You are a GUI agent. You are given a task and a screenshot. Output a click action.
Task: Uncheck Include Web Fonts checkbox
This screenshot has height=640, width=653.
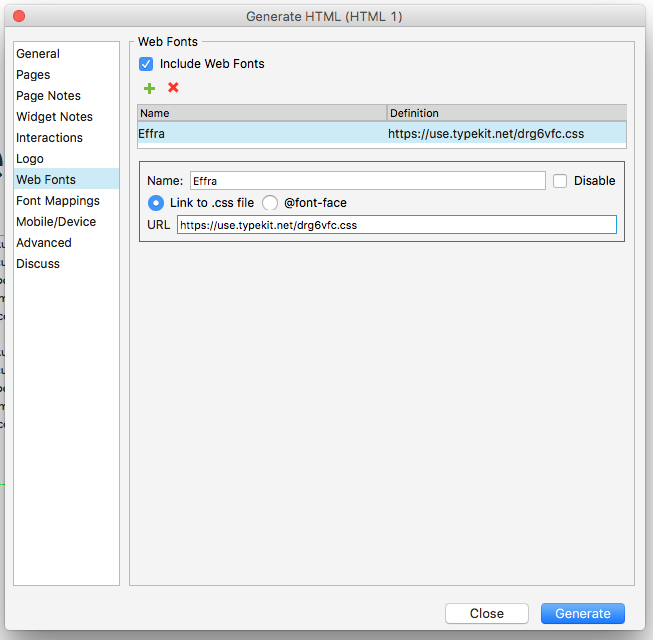click(x=146, y=64)
